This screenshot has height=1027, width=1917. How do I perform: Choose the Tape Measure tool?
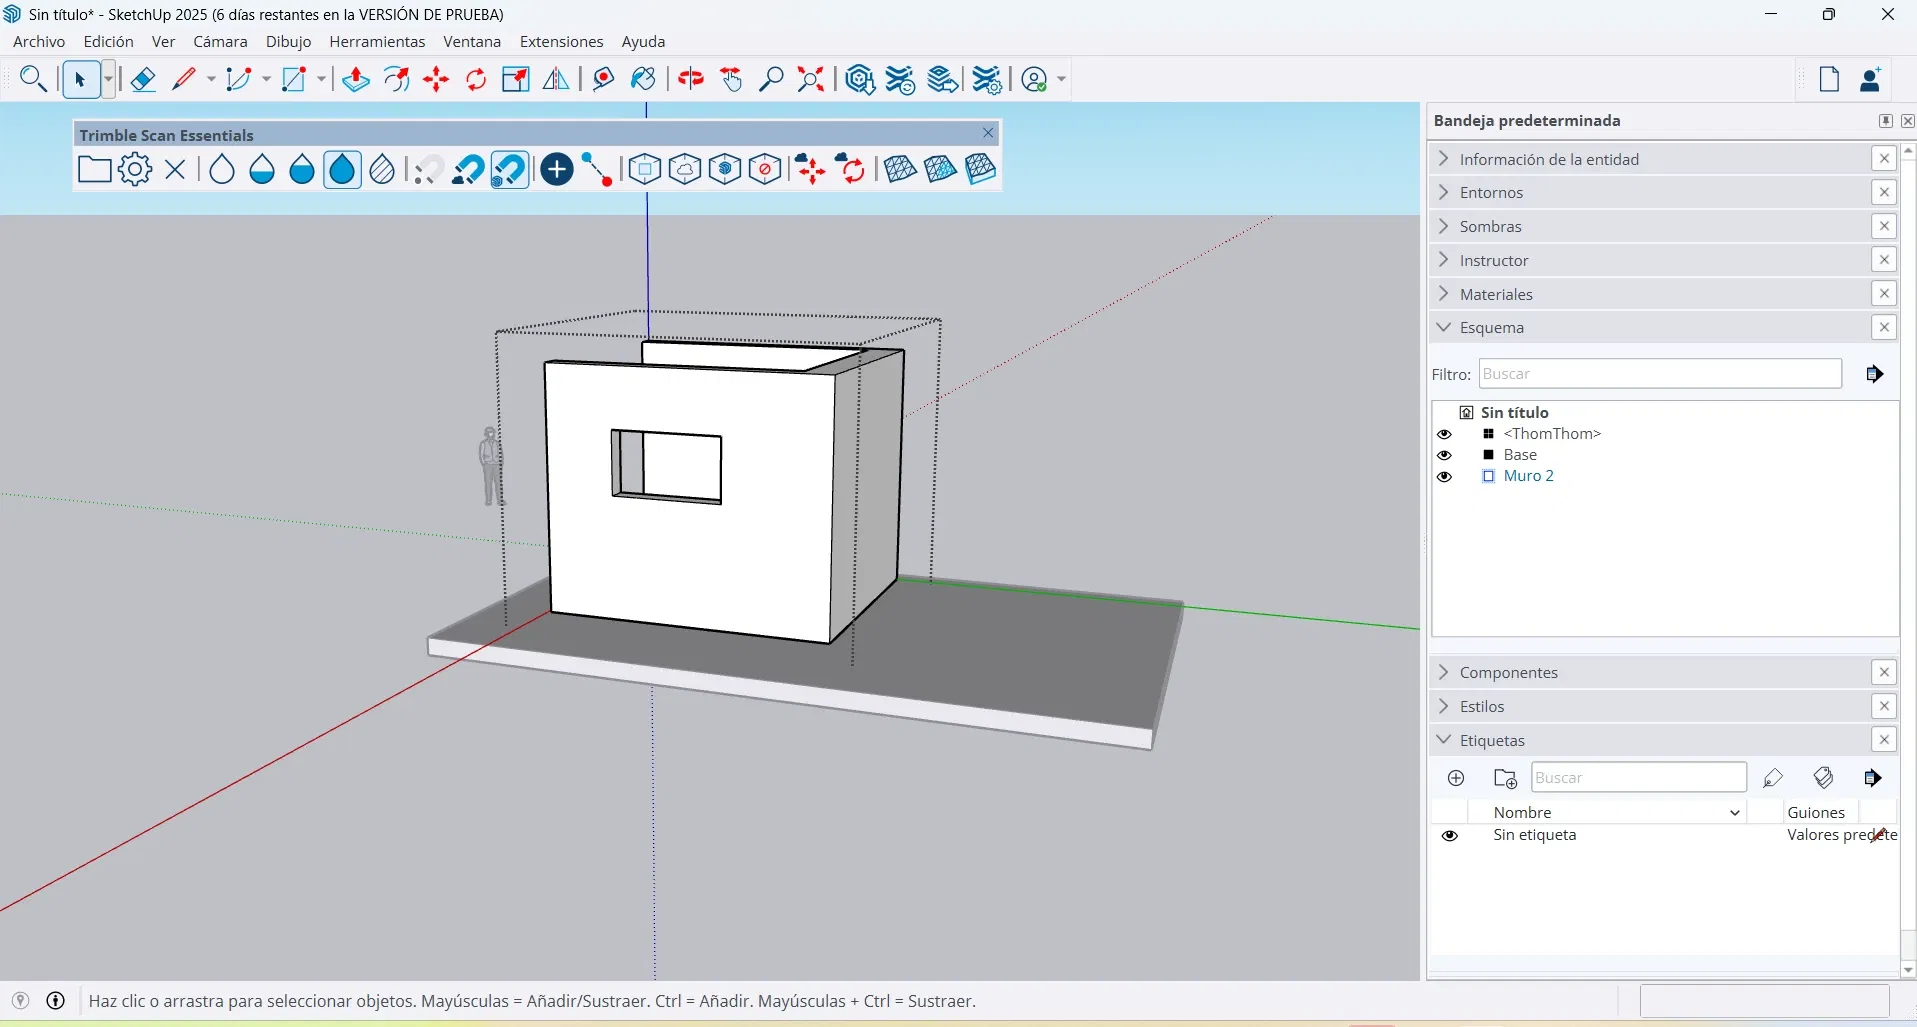pyautogui.click(x=603, y=79)
